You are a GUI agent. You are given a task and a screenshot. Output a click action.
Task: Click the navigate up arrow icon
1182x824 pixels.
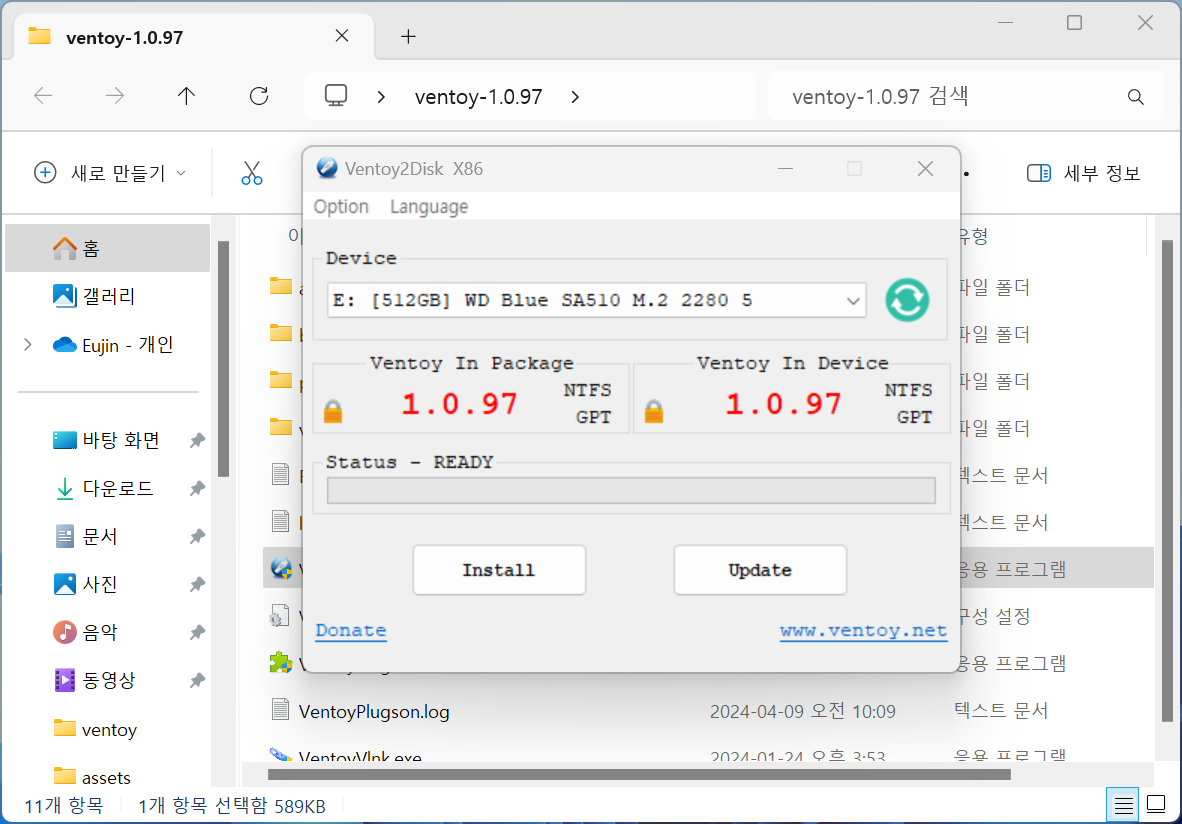[186, 96]
